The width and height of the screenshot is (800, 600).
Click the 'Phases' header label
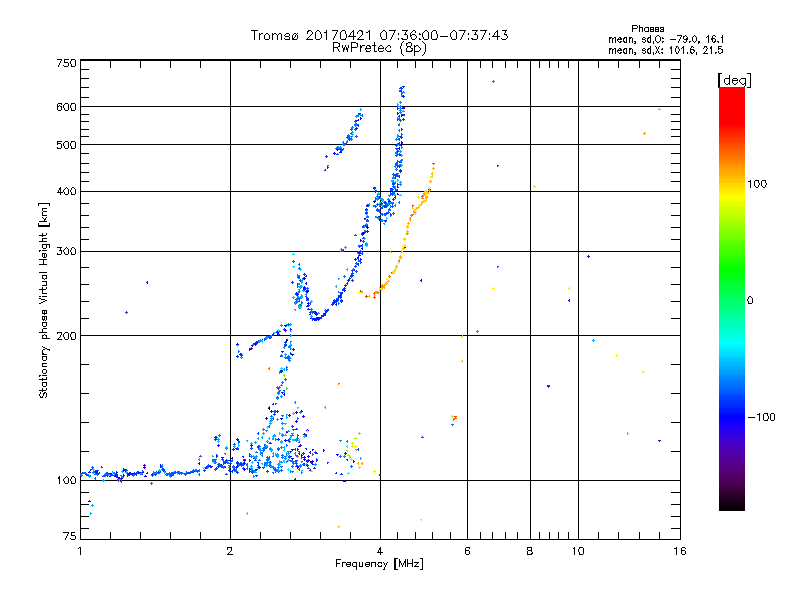coord(647,29)
